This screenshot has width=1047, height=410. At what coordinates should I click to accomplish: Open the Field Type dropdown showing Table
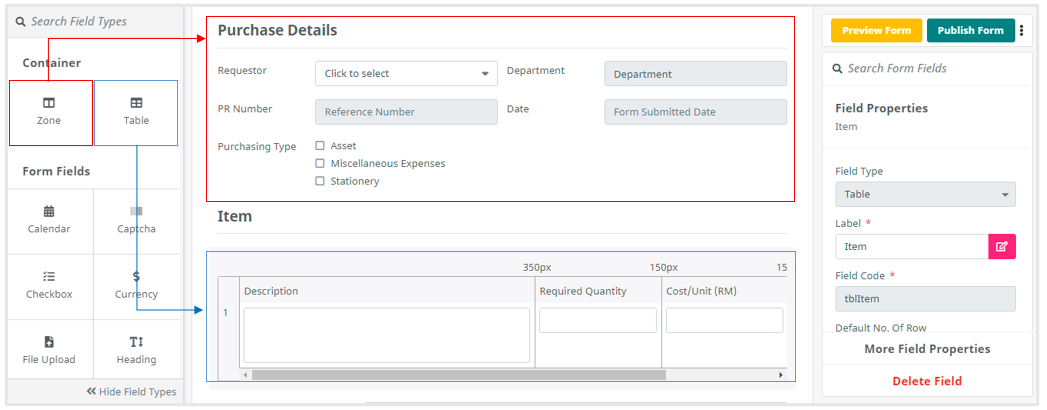[925, 194]
